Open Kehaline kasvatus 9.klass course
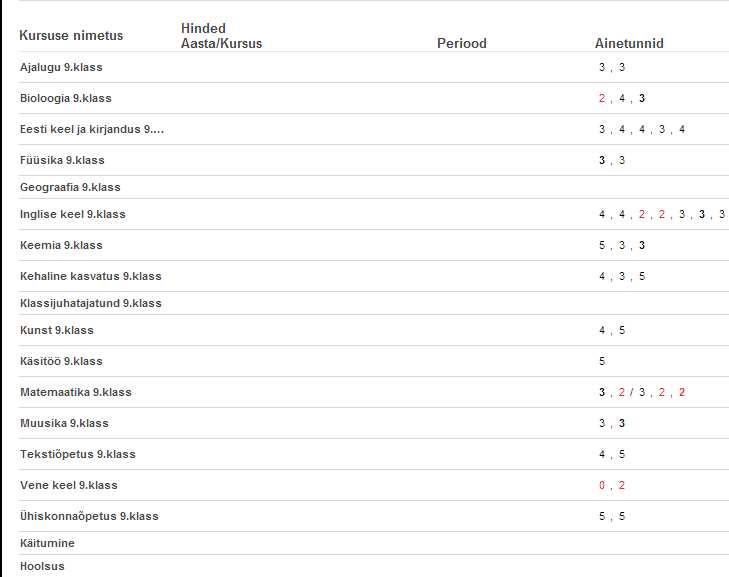This screenshot has width=729, height=577. 91,276
